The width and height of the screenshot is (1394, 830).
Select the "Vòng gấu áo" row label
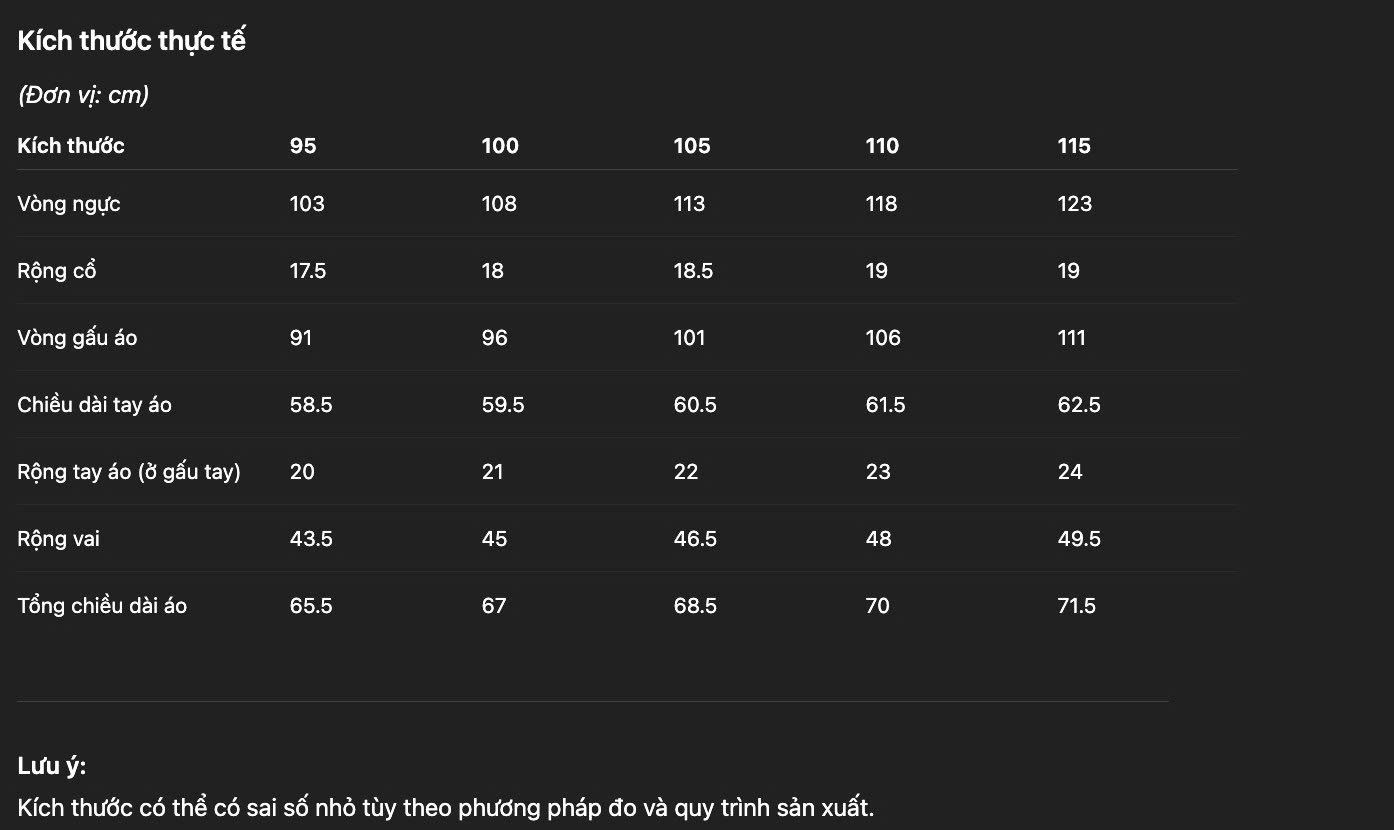pyautogui.click(x=77, y=338)
